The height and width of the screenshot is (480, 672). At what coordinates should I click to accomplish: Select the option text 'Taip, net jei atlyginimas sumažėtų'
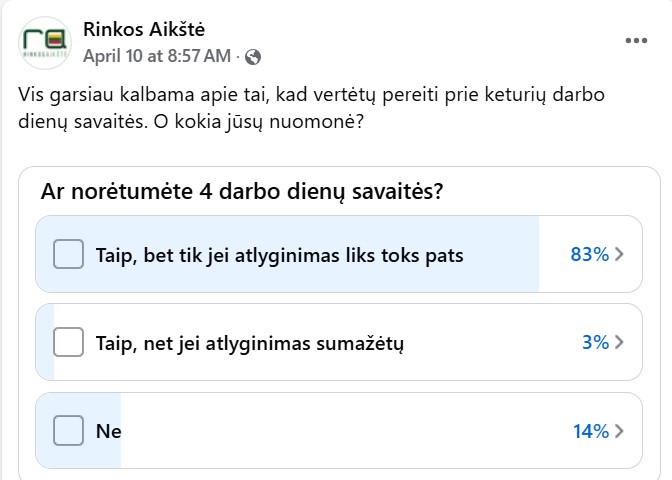coord(249,344)
